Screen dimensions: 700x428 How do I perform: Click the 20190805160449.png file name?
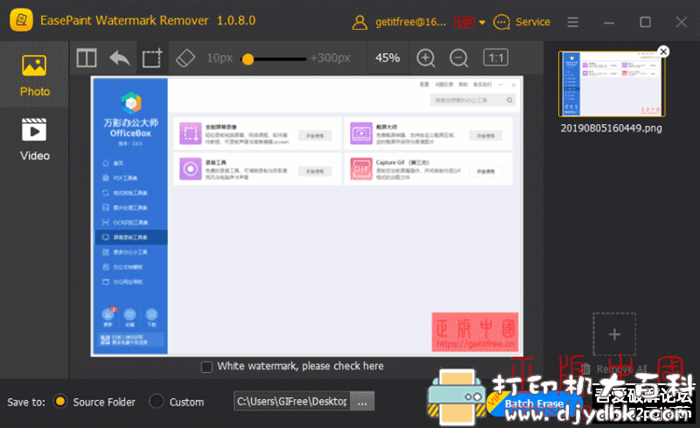pyautogui.click(x=611, y=129)
